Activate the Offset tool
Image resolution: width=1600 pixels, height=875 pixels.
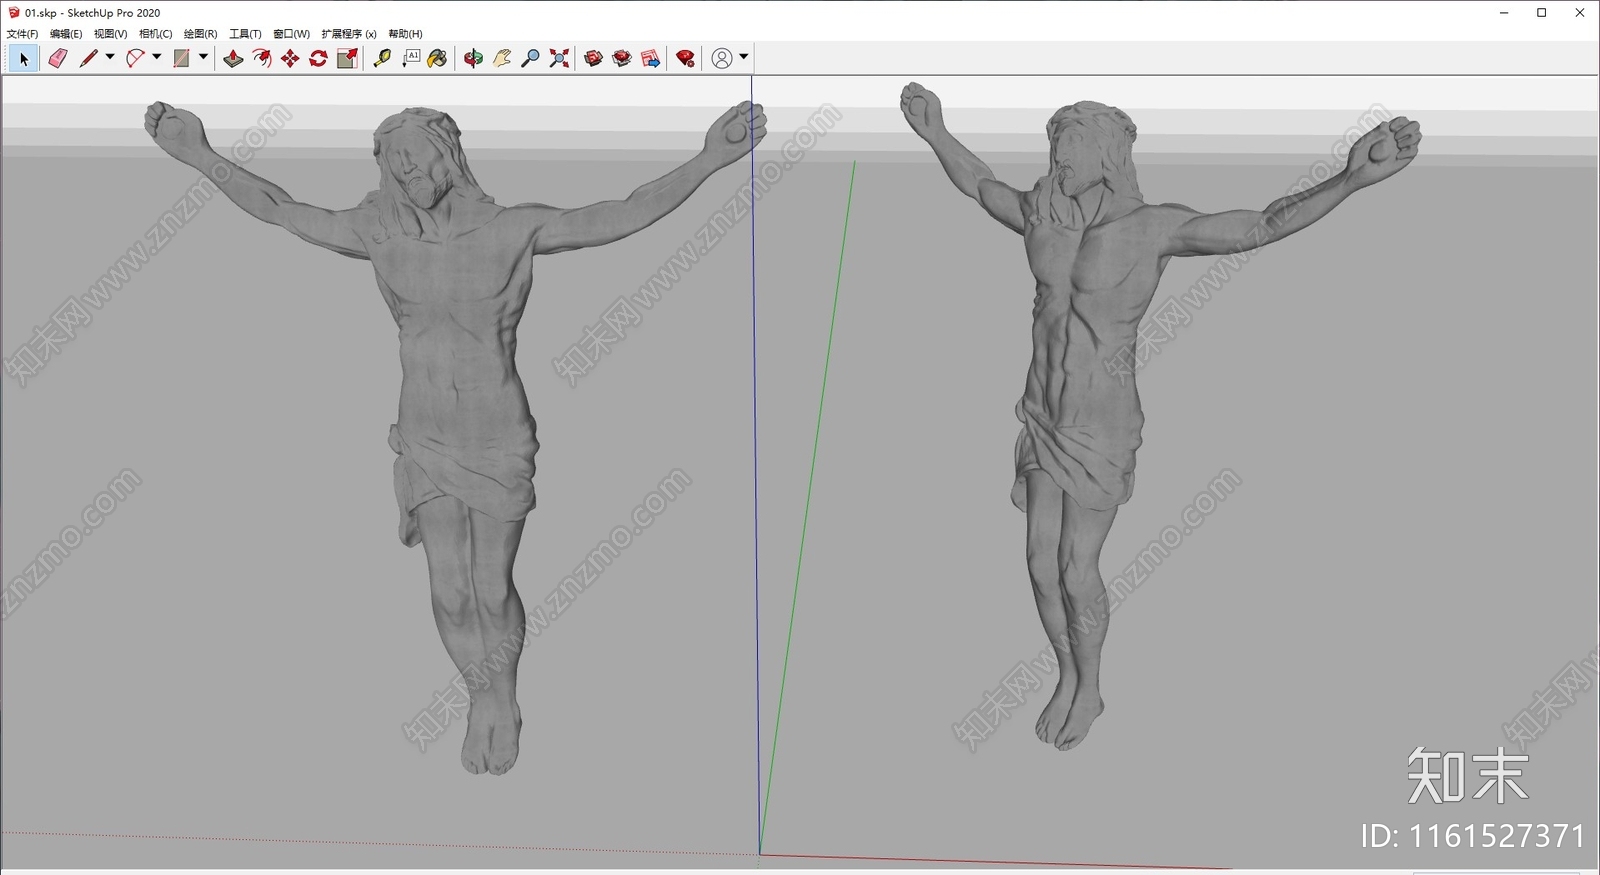click(262, 59)
